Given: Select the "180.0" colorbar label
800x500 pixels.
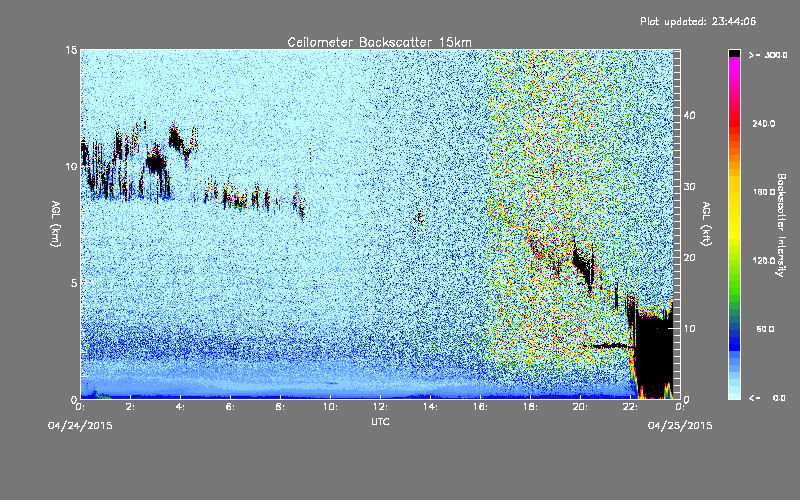Looking at the screenshot, I should (x=764, y=192).
